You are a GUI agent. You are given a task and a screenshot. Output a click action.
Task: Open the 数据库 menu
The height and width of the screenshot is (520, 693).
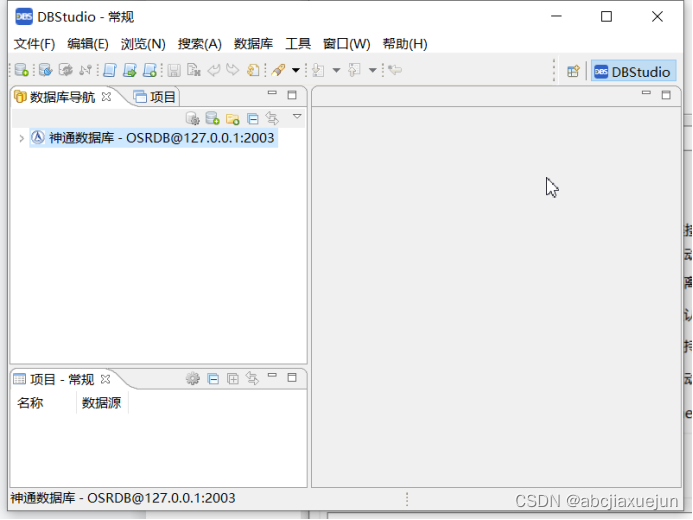253,44
